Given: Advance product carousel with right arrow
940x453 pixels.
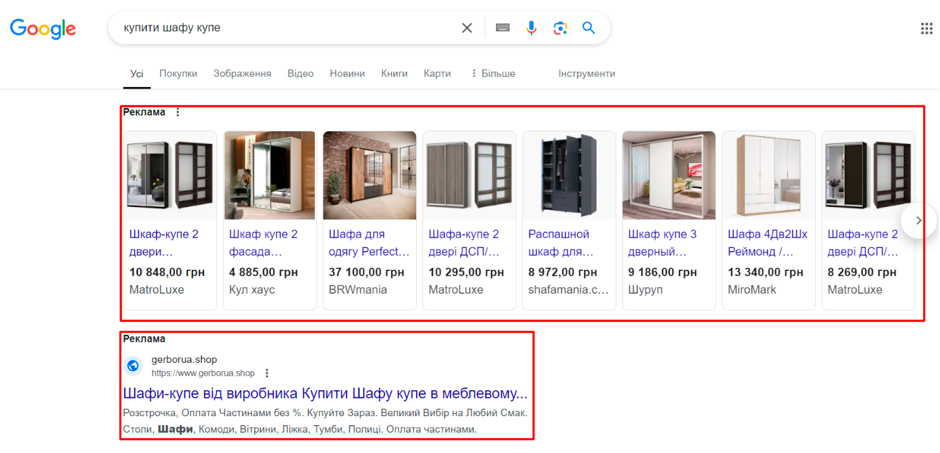Looking at the screenshot, I should (918, 221).
